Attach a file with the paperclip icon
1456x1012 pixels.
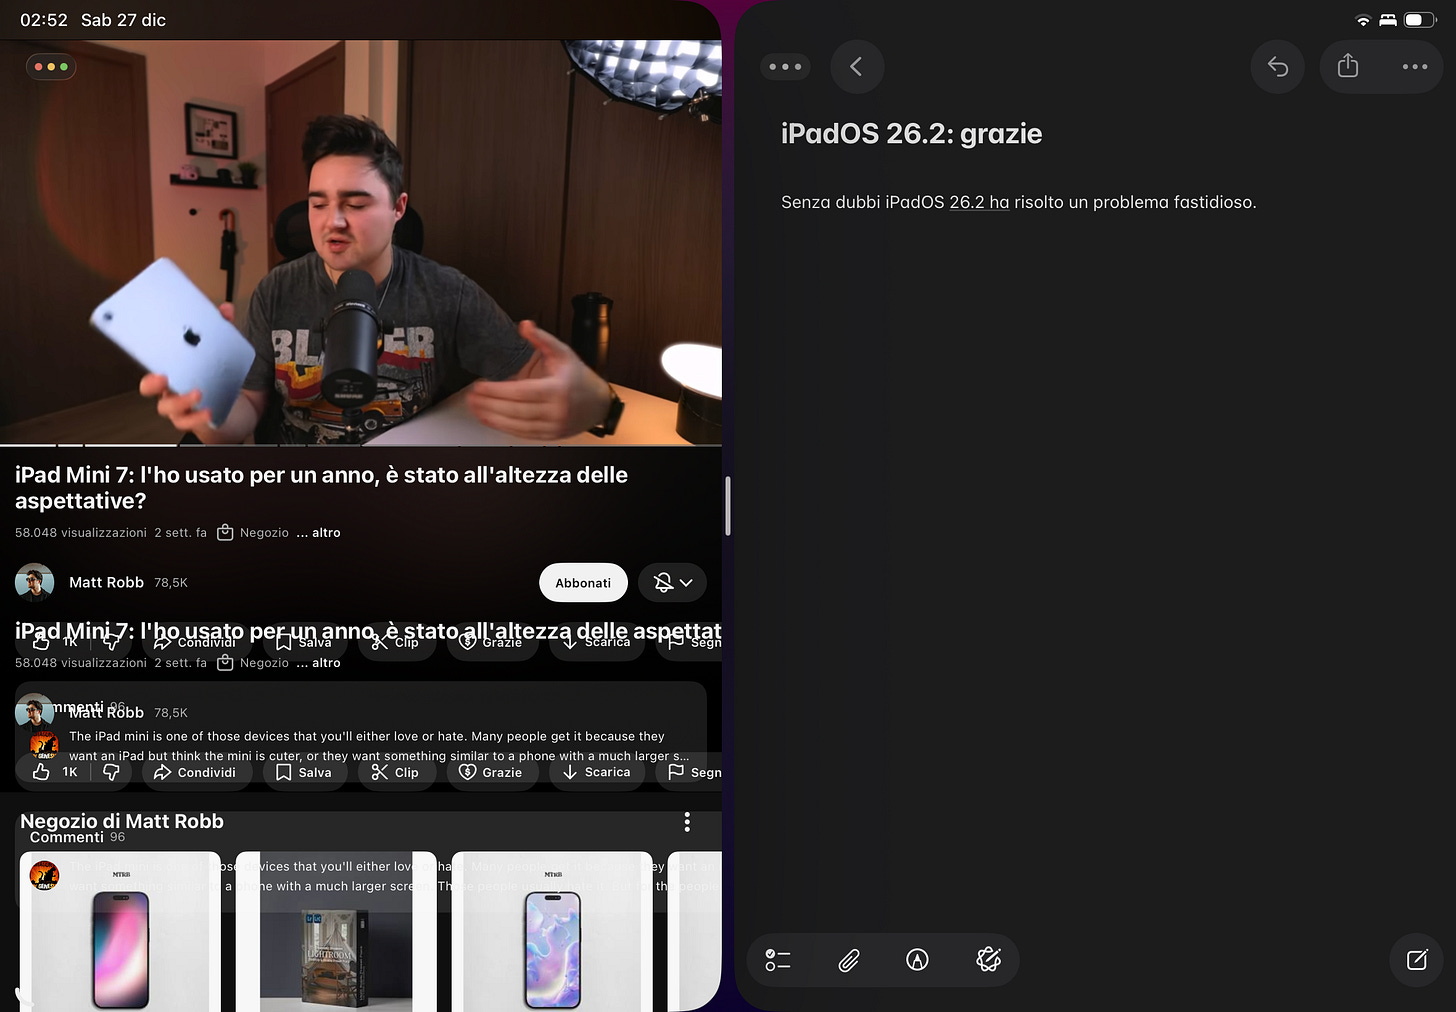tap(848, 960)
